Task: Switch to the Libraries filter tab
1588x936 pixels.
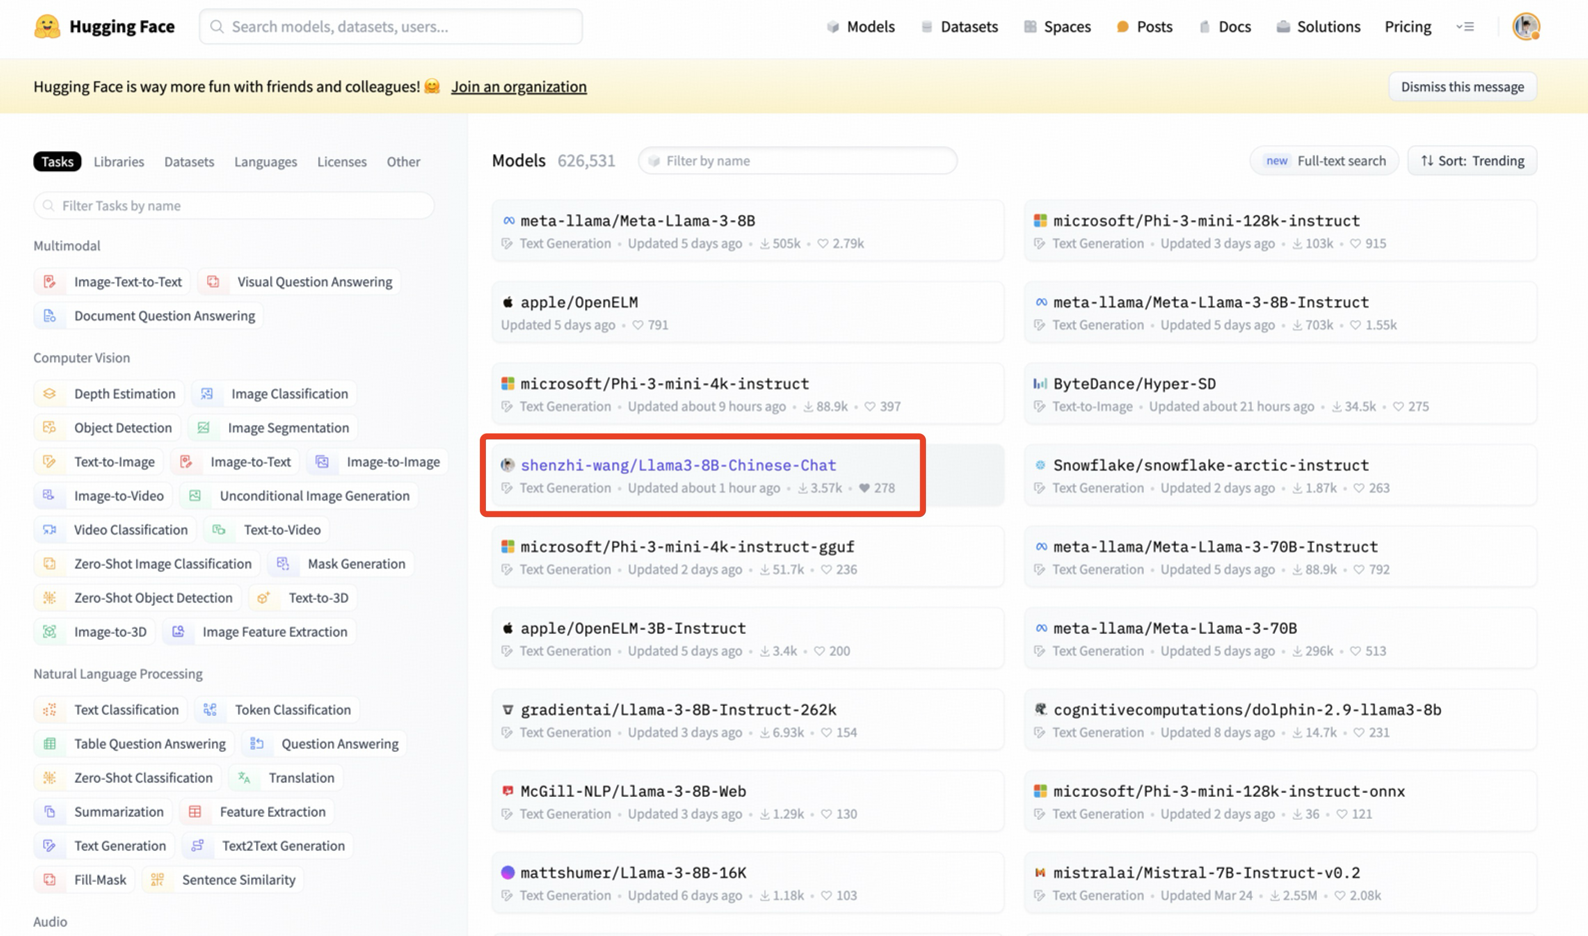Action: coord(119,162)
